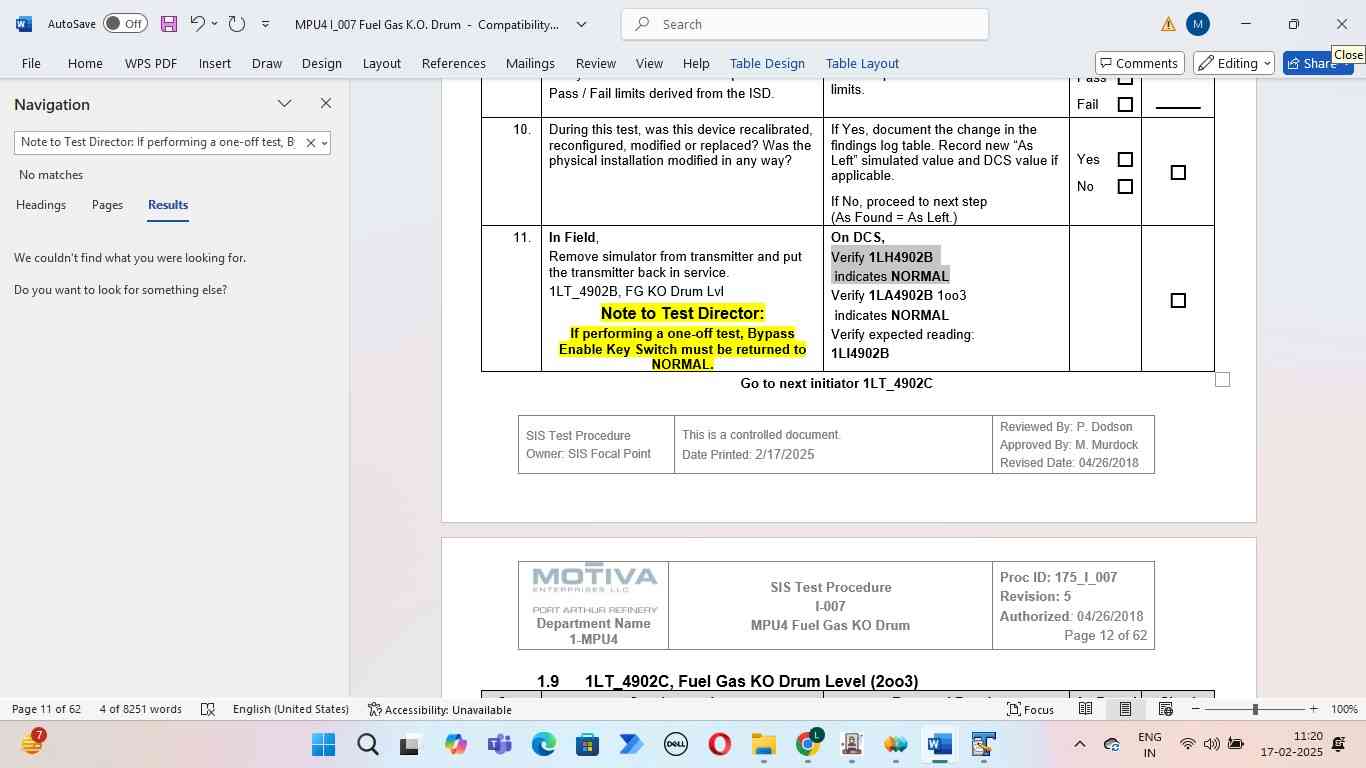The height and width of the screenshot is (768, 1366).
Task: Expand the document title dropdown arrow
Action: coord(581,24)
